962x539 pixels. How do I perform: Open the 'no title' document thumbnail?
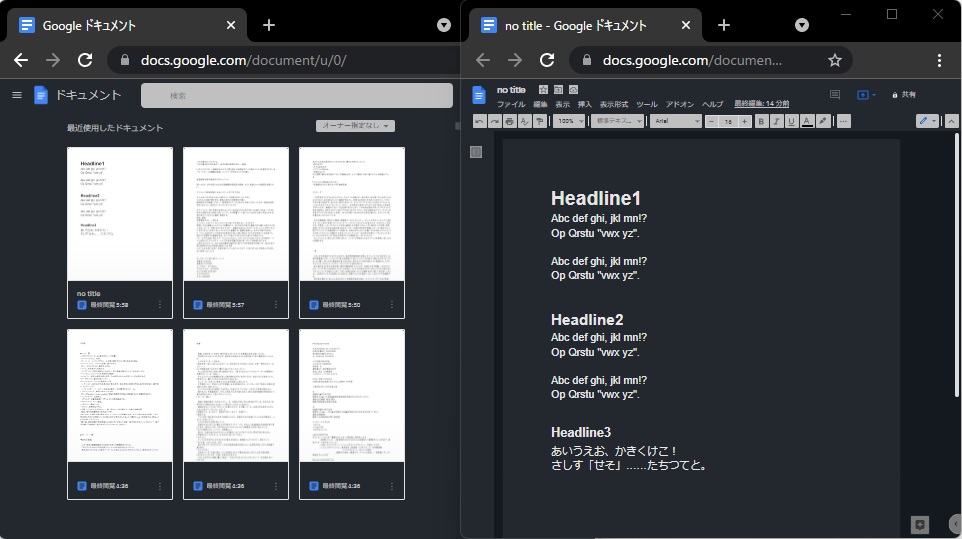click(x=120, y=214)
